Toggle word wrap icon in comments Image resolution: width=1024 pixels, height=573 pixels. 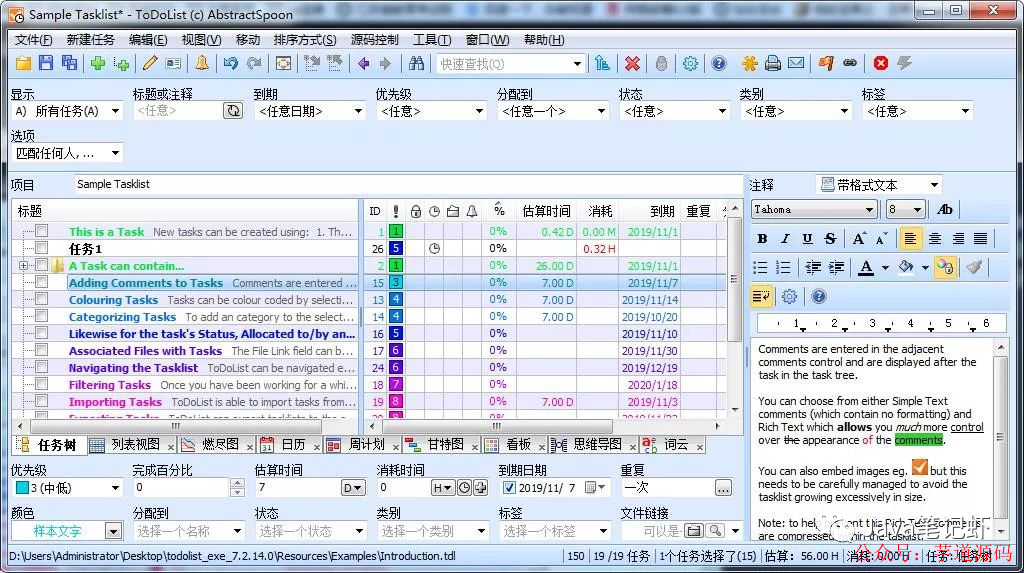coord(761,297)
